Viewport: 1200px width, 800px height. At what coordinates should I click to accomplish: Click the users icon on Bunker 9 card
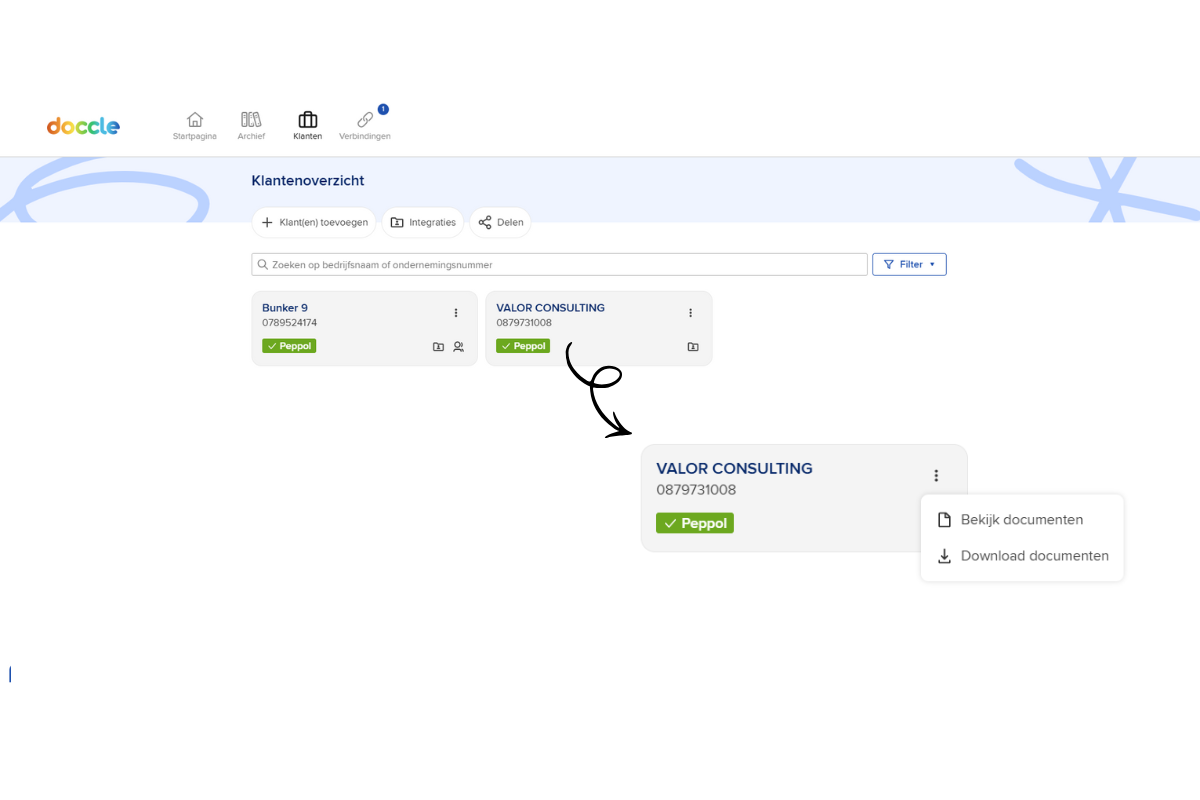coord(459,347)
